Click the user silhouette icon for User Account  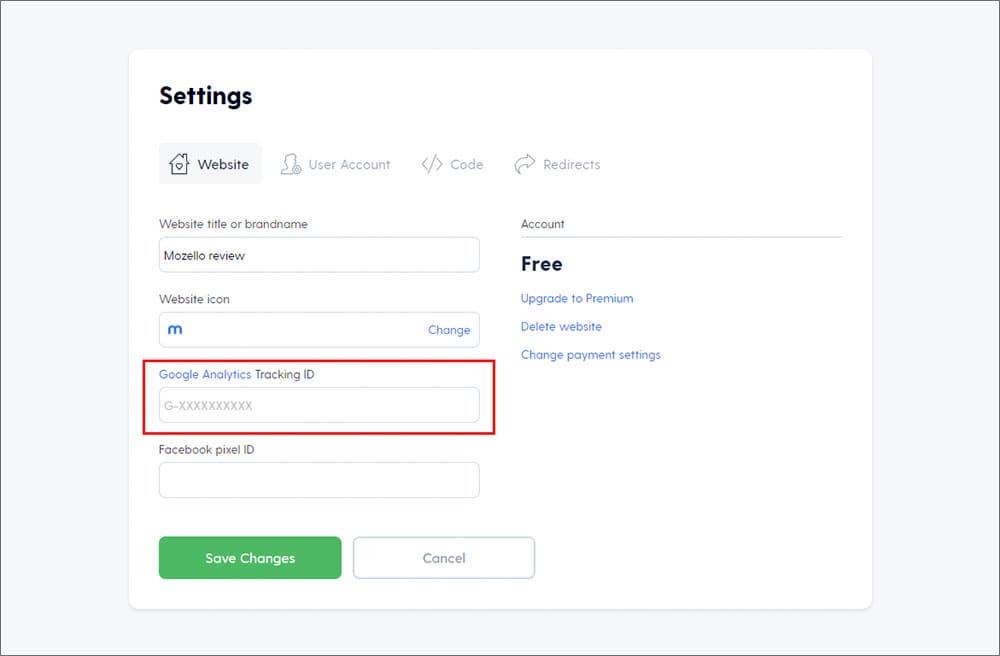click(x=290, y=164)
